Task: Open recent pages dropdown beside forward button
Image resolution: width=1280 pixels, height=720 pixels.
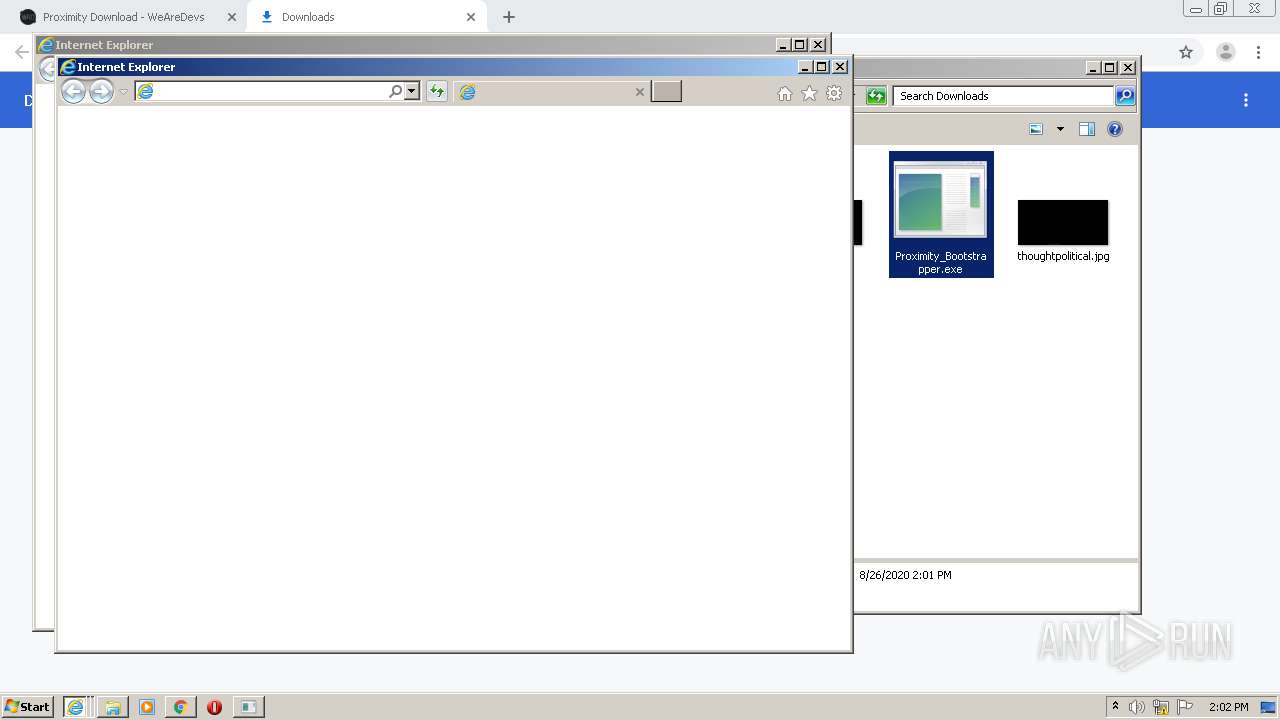Action: [x=124, y=92]
